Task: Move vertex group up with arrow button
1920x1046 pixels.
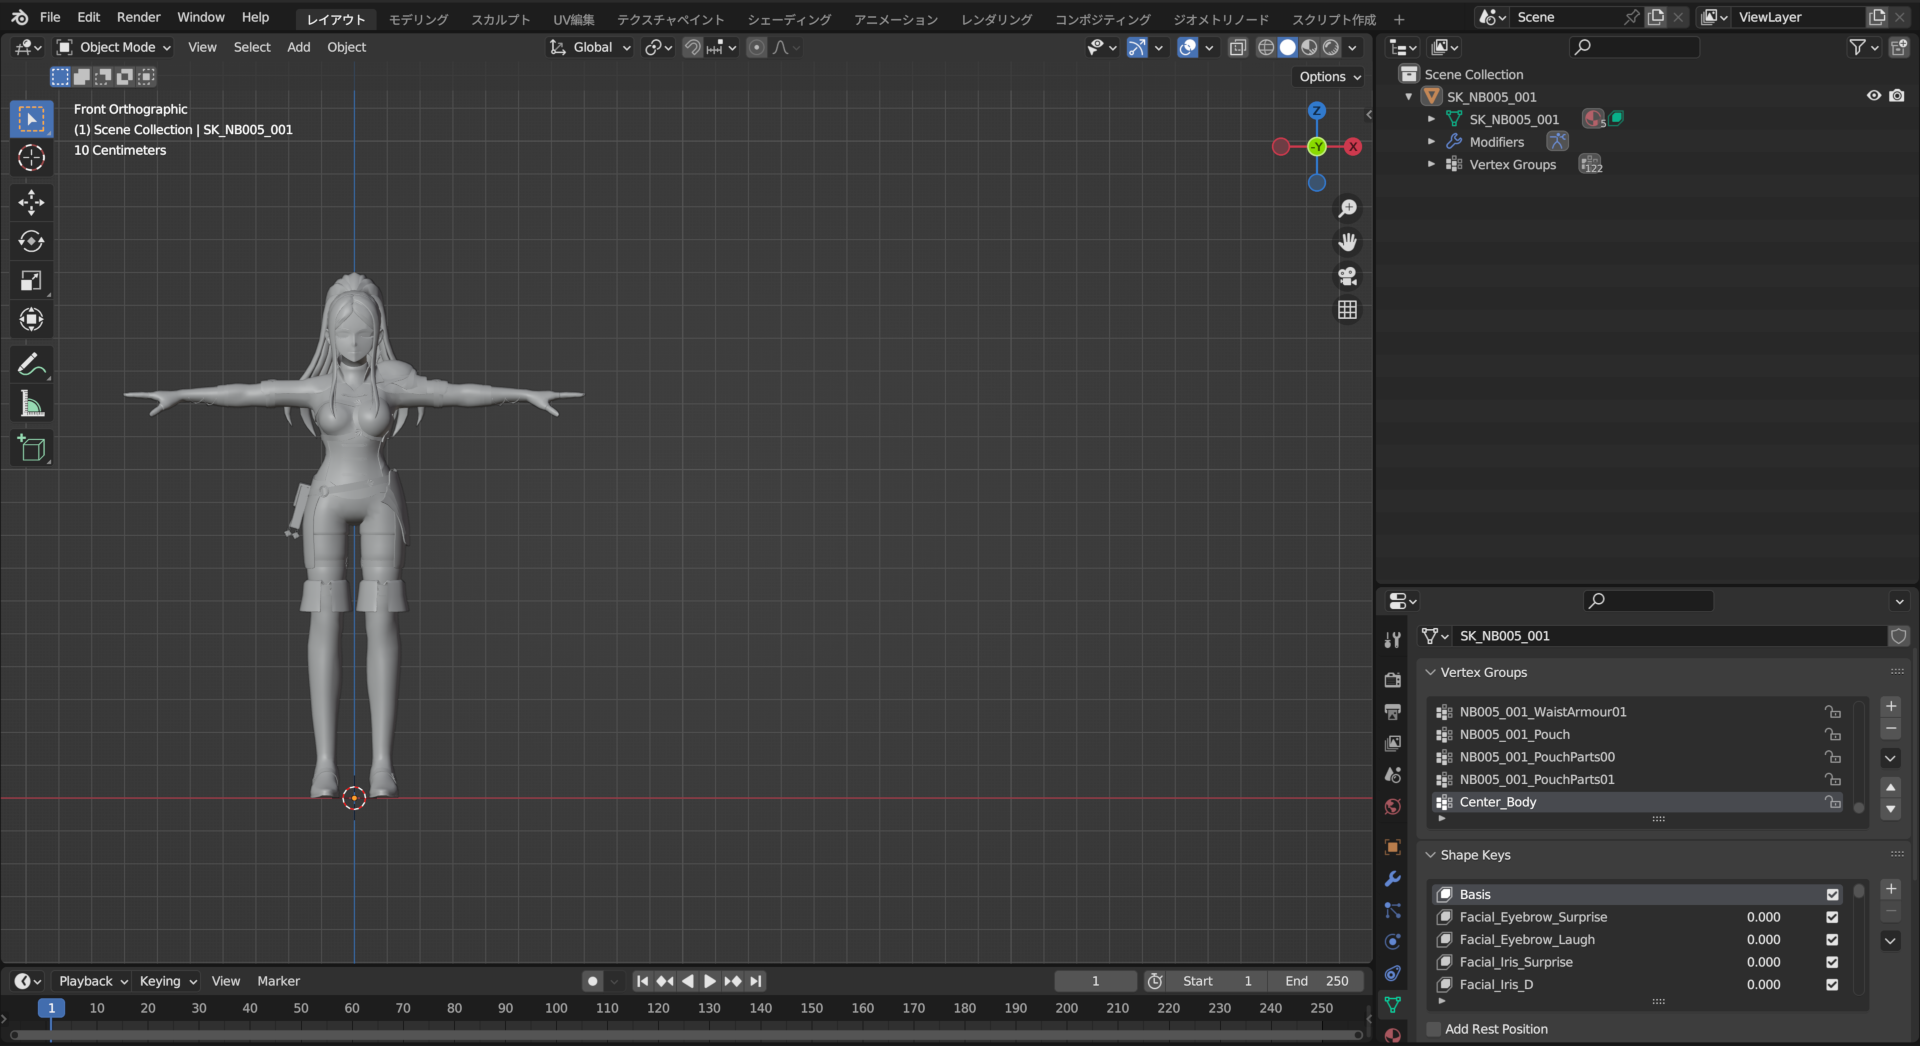Action: pyautogui.click(x=1890, y=788)
